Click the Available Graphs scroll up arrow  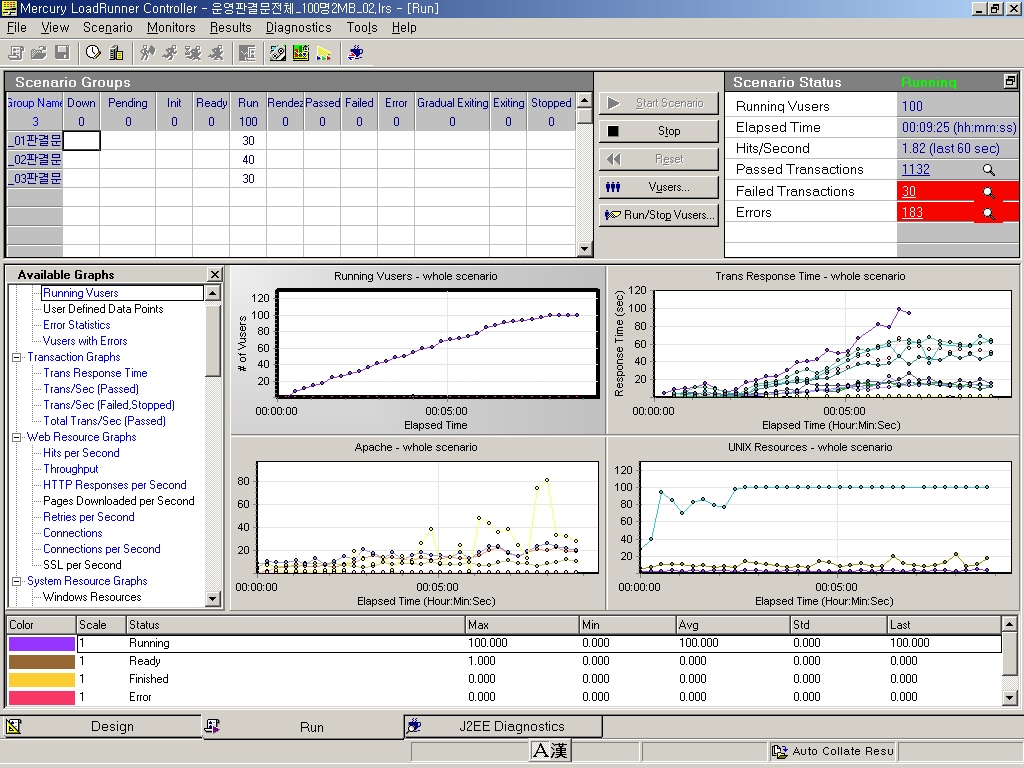click(213, 293)
